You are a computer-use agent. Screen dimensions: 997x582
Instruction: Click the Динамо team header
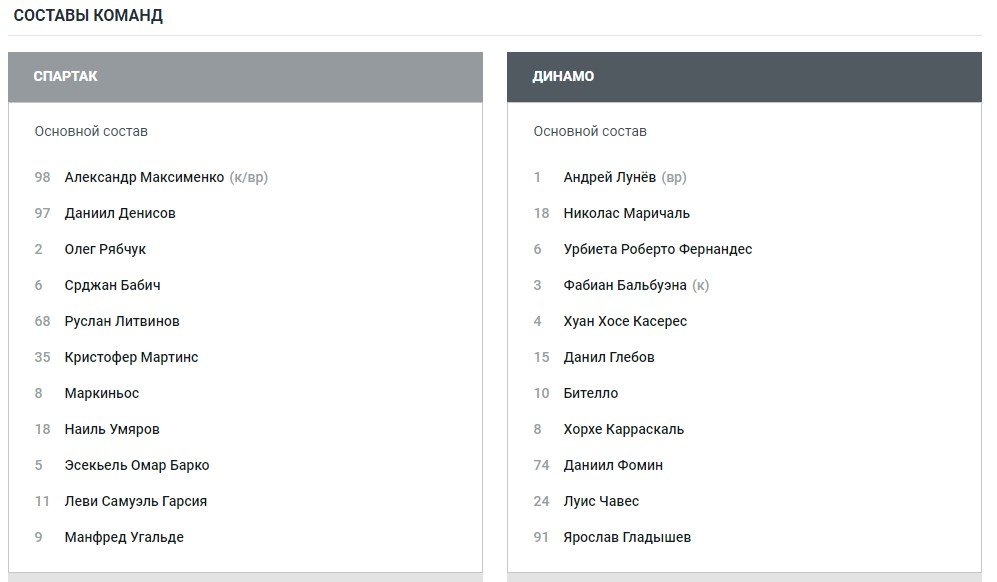pos(563,77)
